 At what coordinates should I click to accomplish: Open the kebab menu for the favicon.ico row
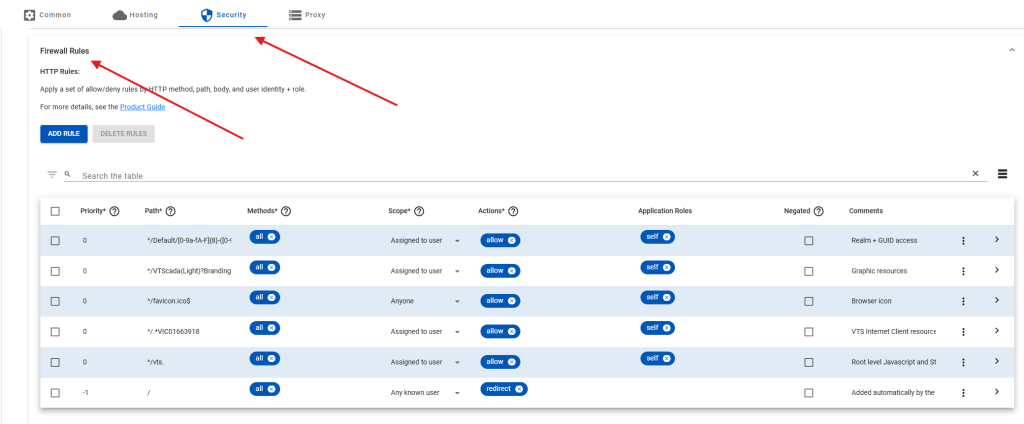(x=963, y=301)
